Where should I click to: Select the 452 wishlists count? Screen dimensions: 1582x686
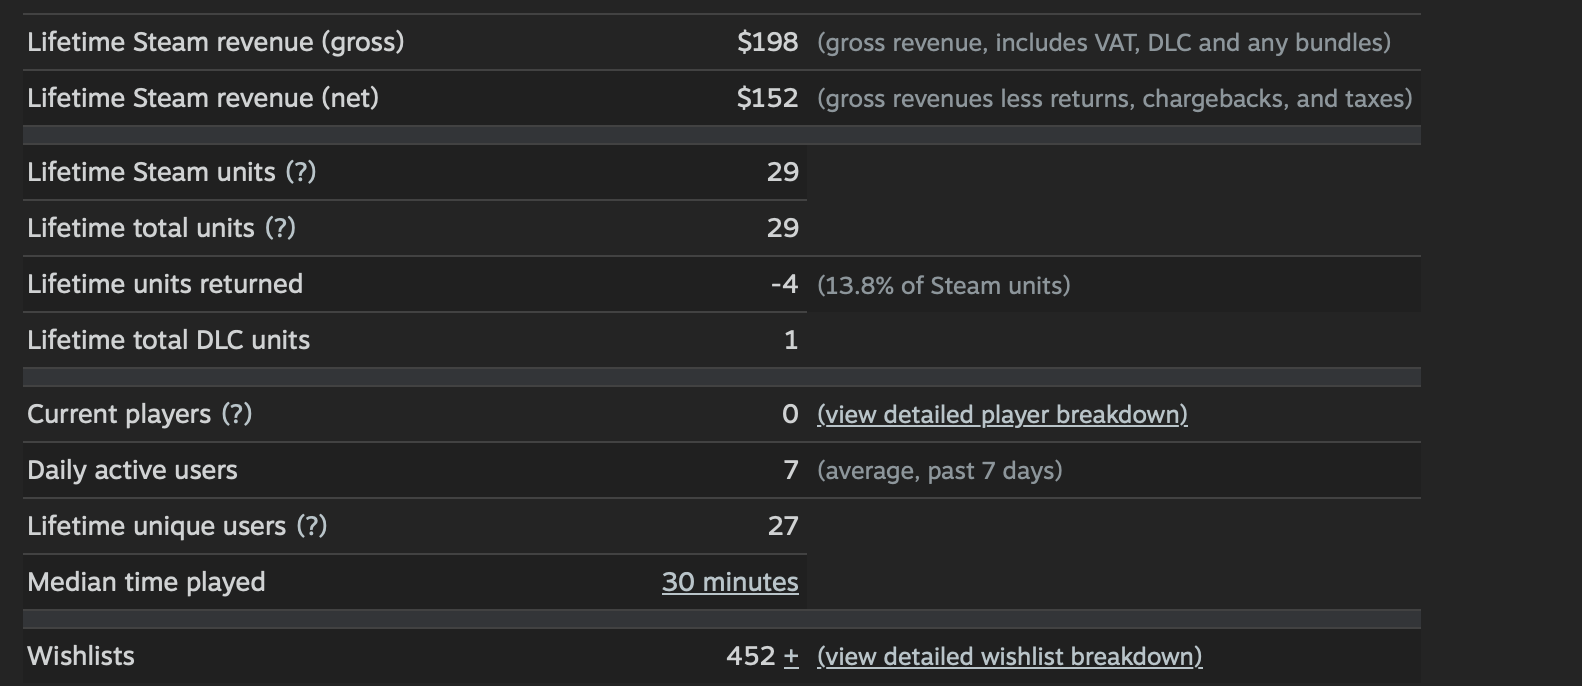coord(751,656)
